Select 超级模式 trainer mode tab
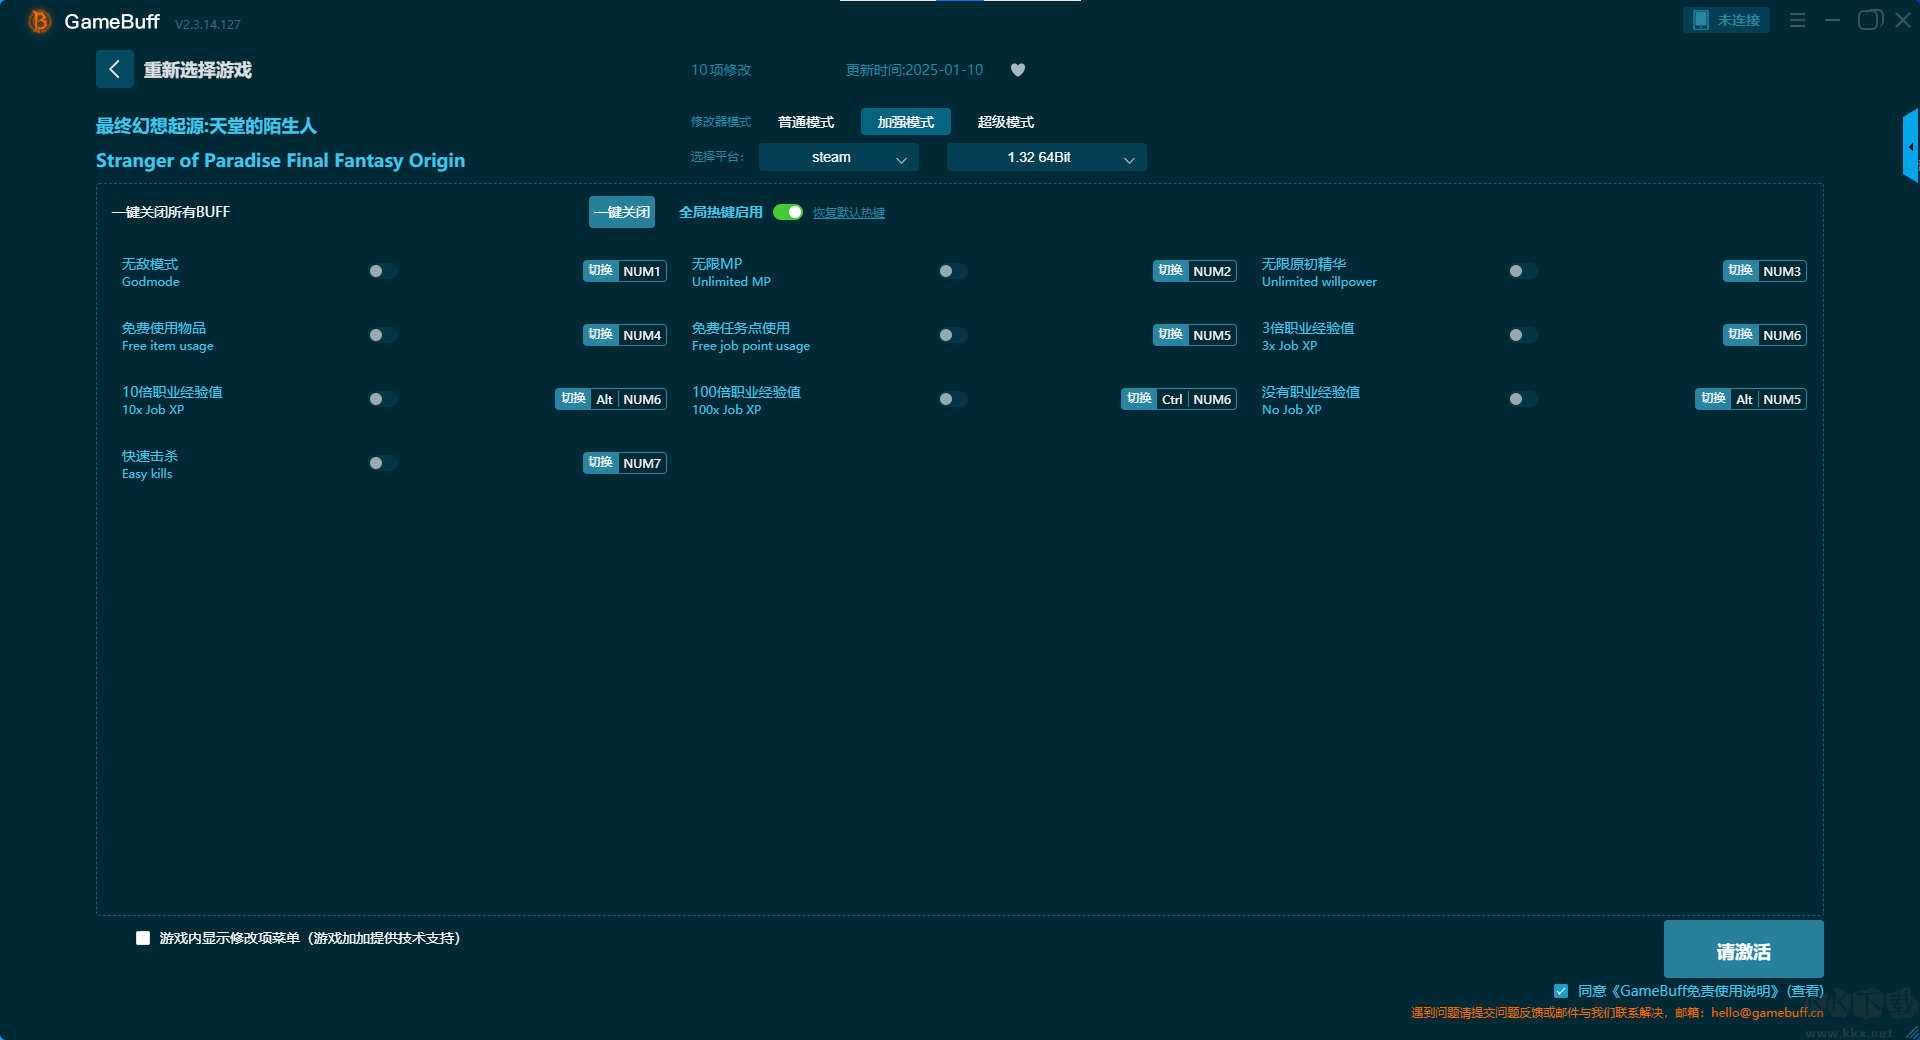This screenshot has width=1920, height=1040. coord(1006,122)
